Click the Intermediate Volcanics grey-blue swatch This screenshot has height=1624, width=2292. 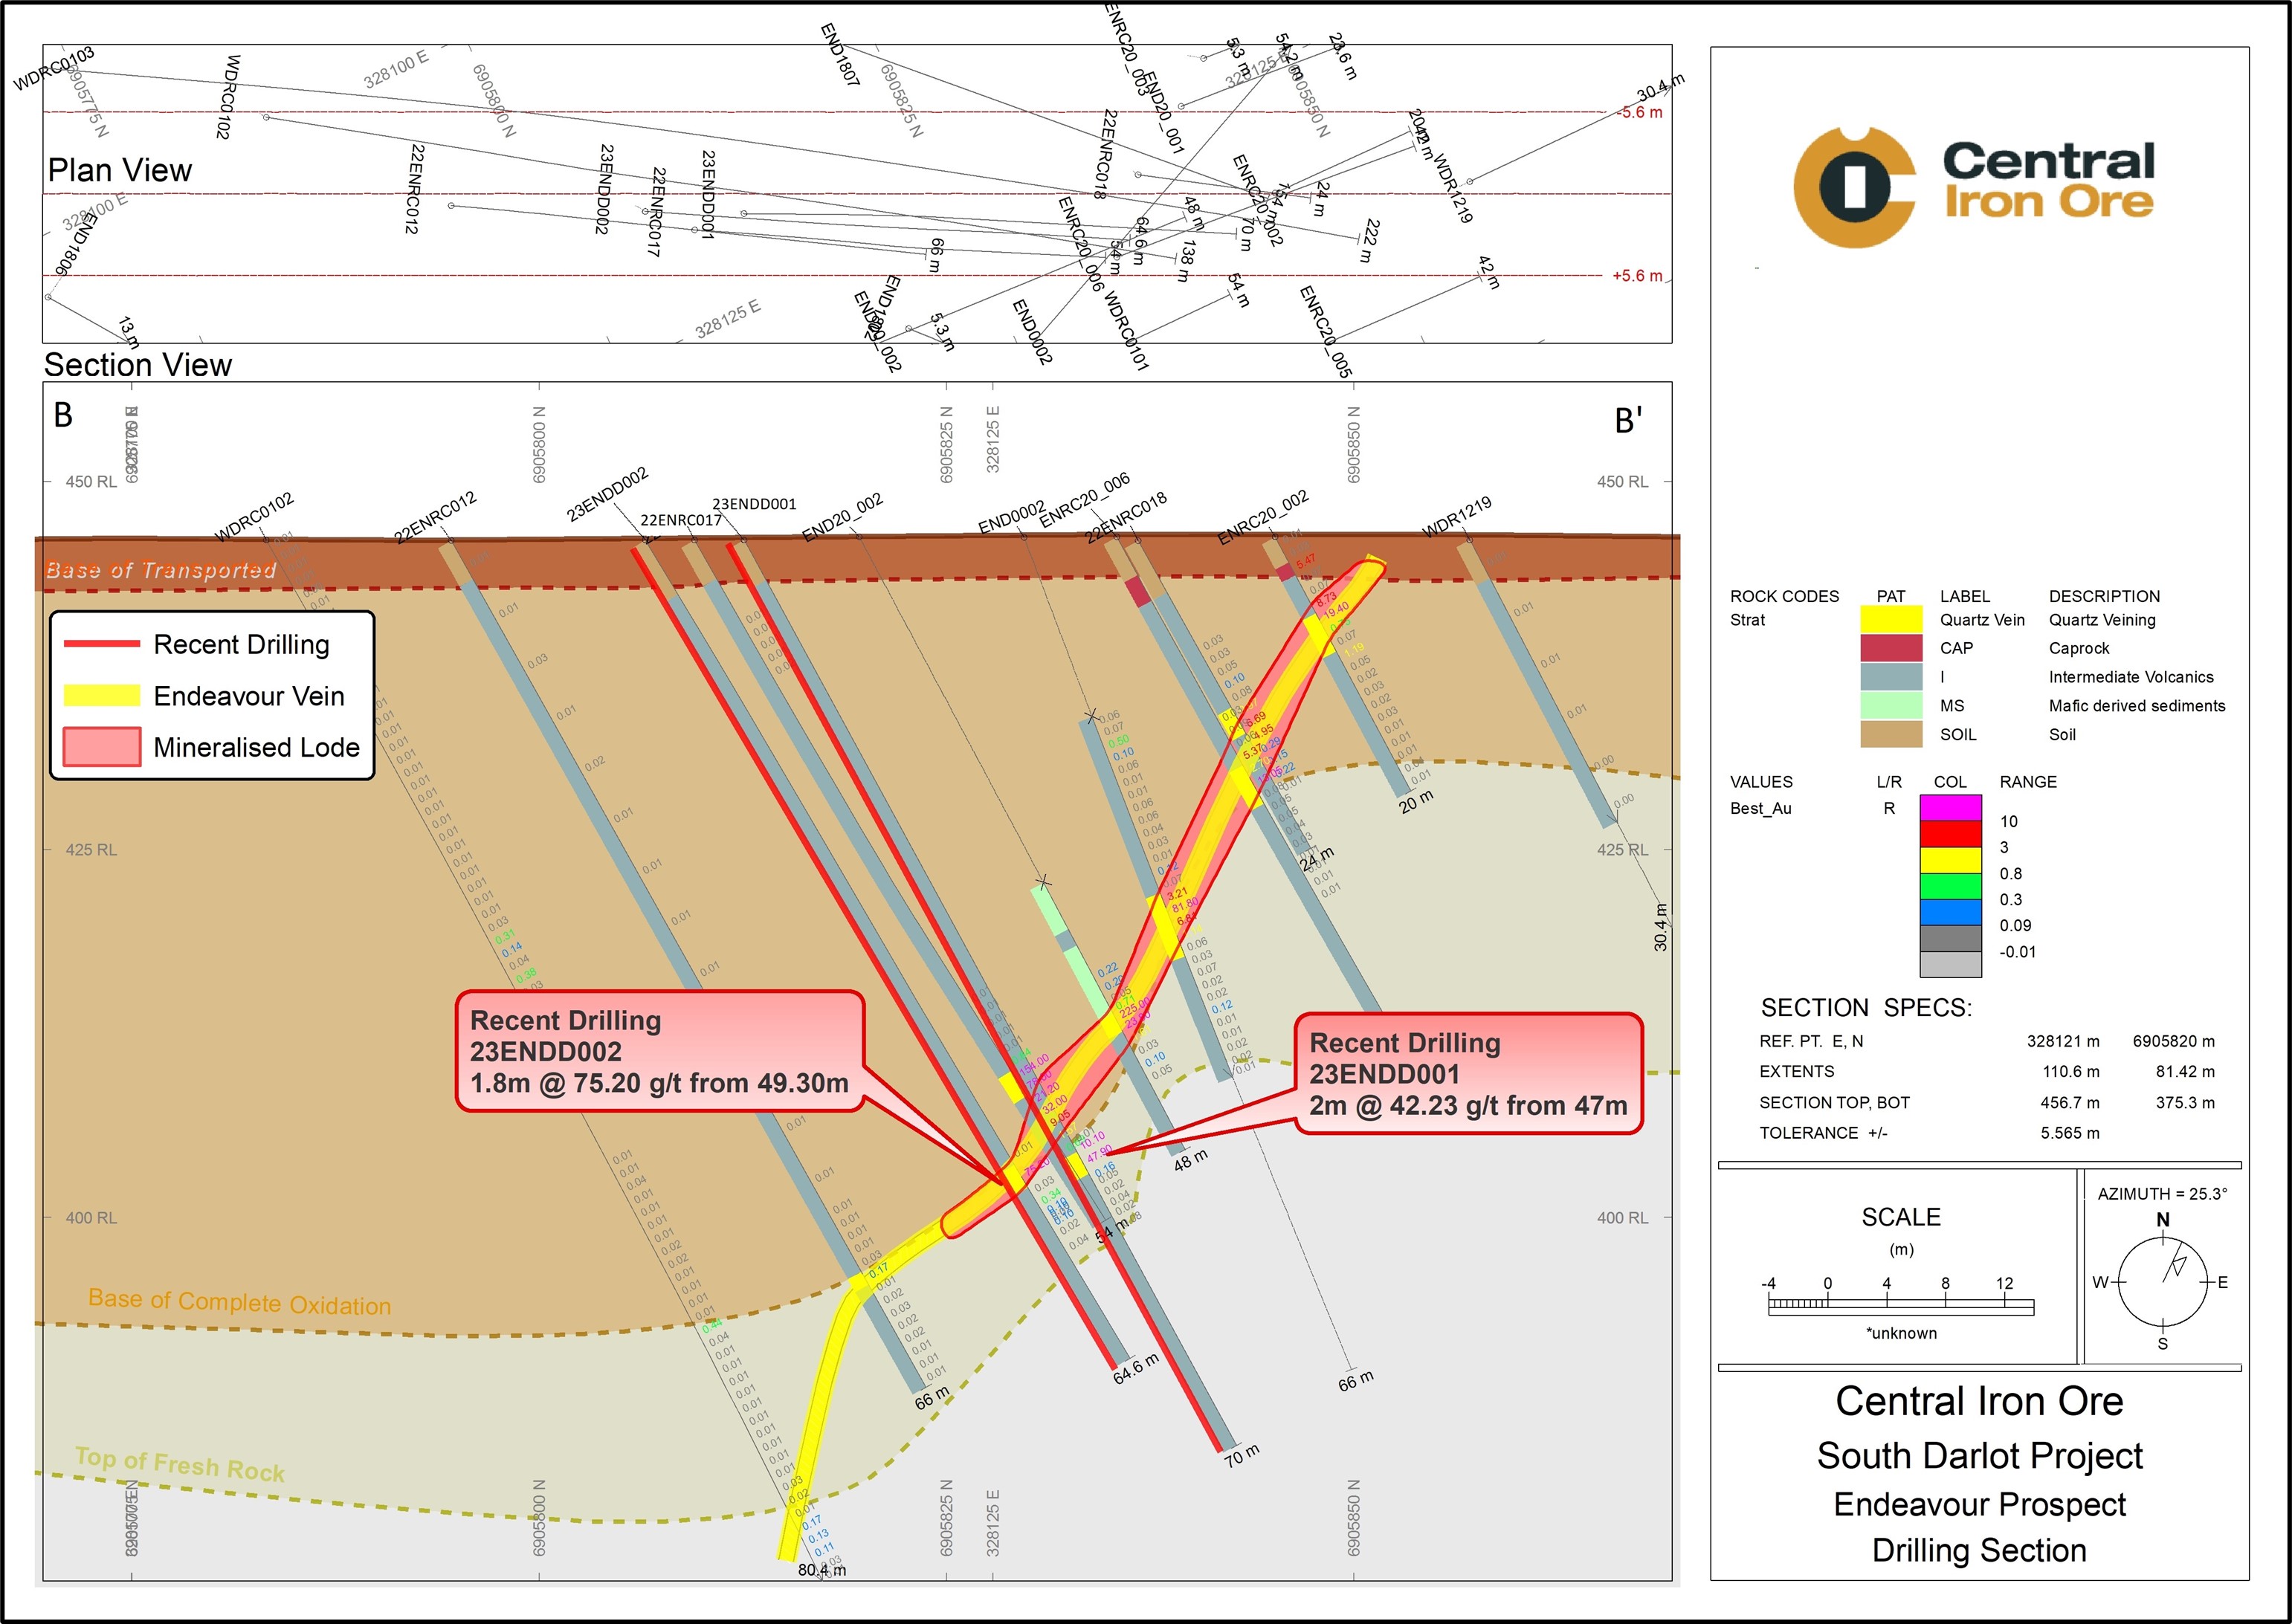tap(1890, 677)
